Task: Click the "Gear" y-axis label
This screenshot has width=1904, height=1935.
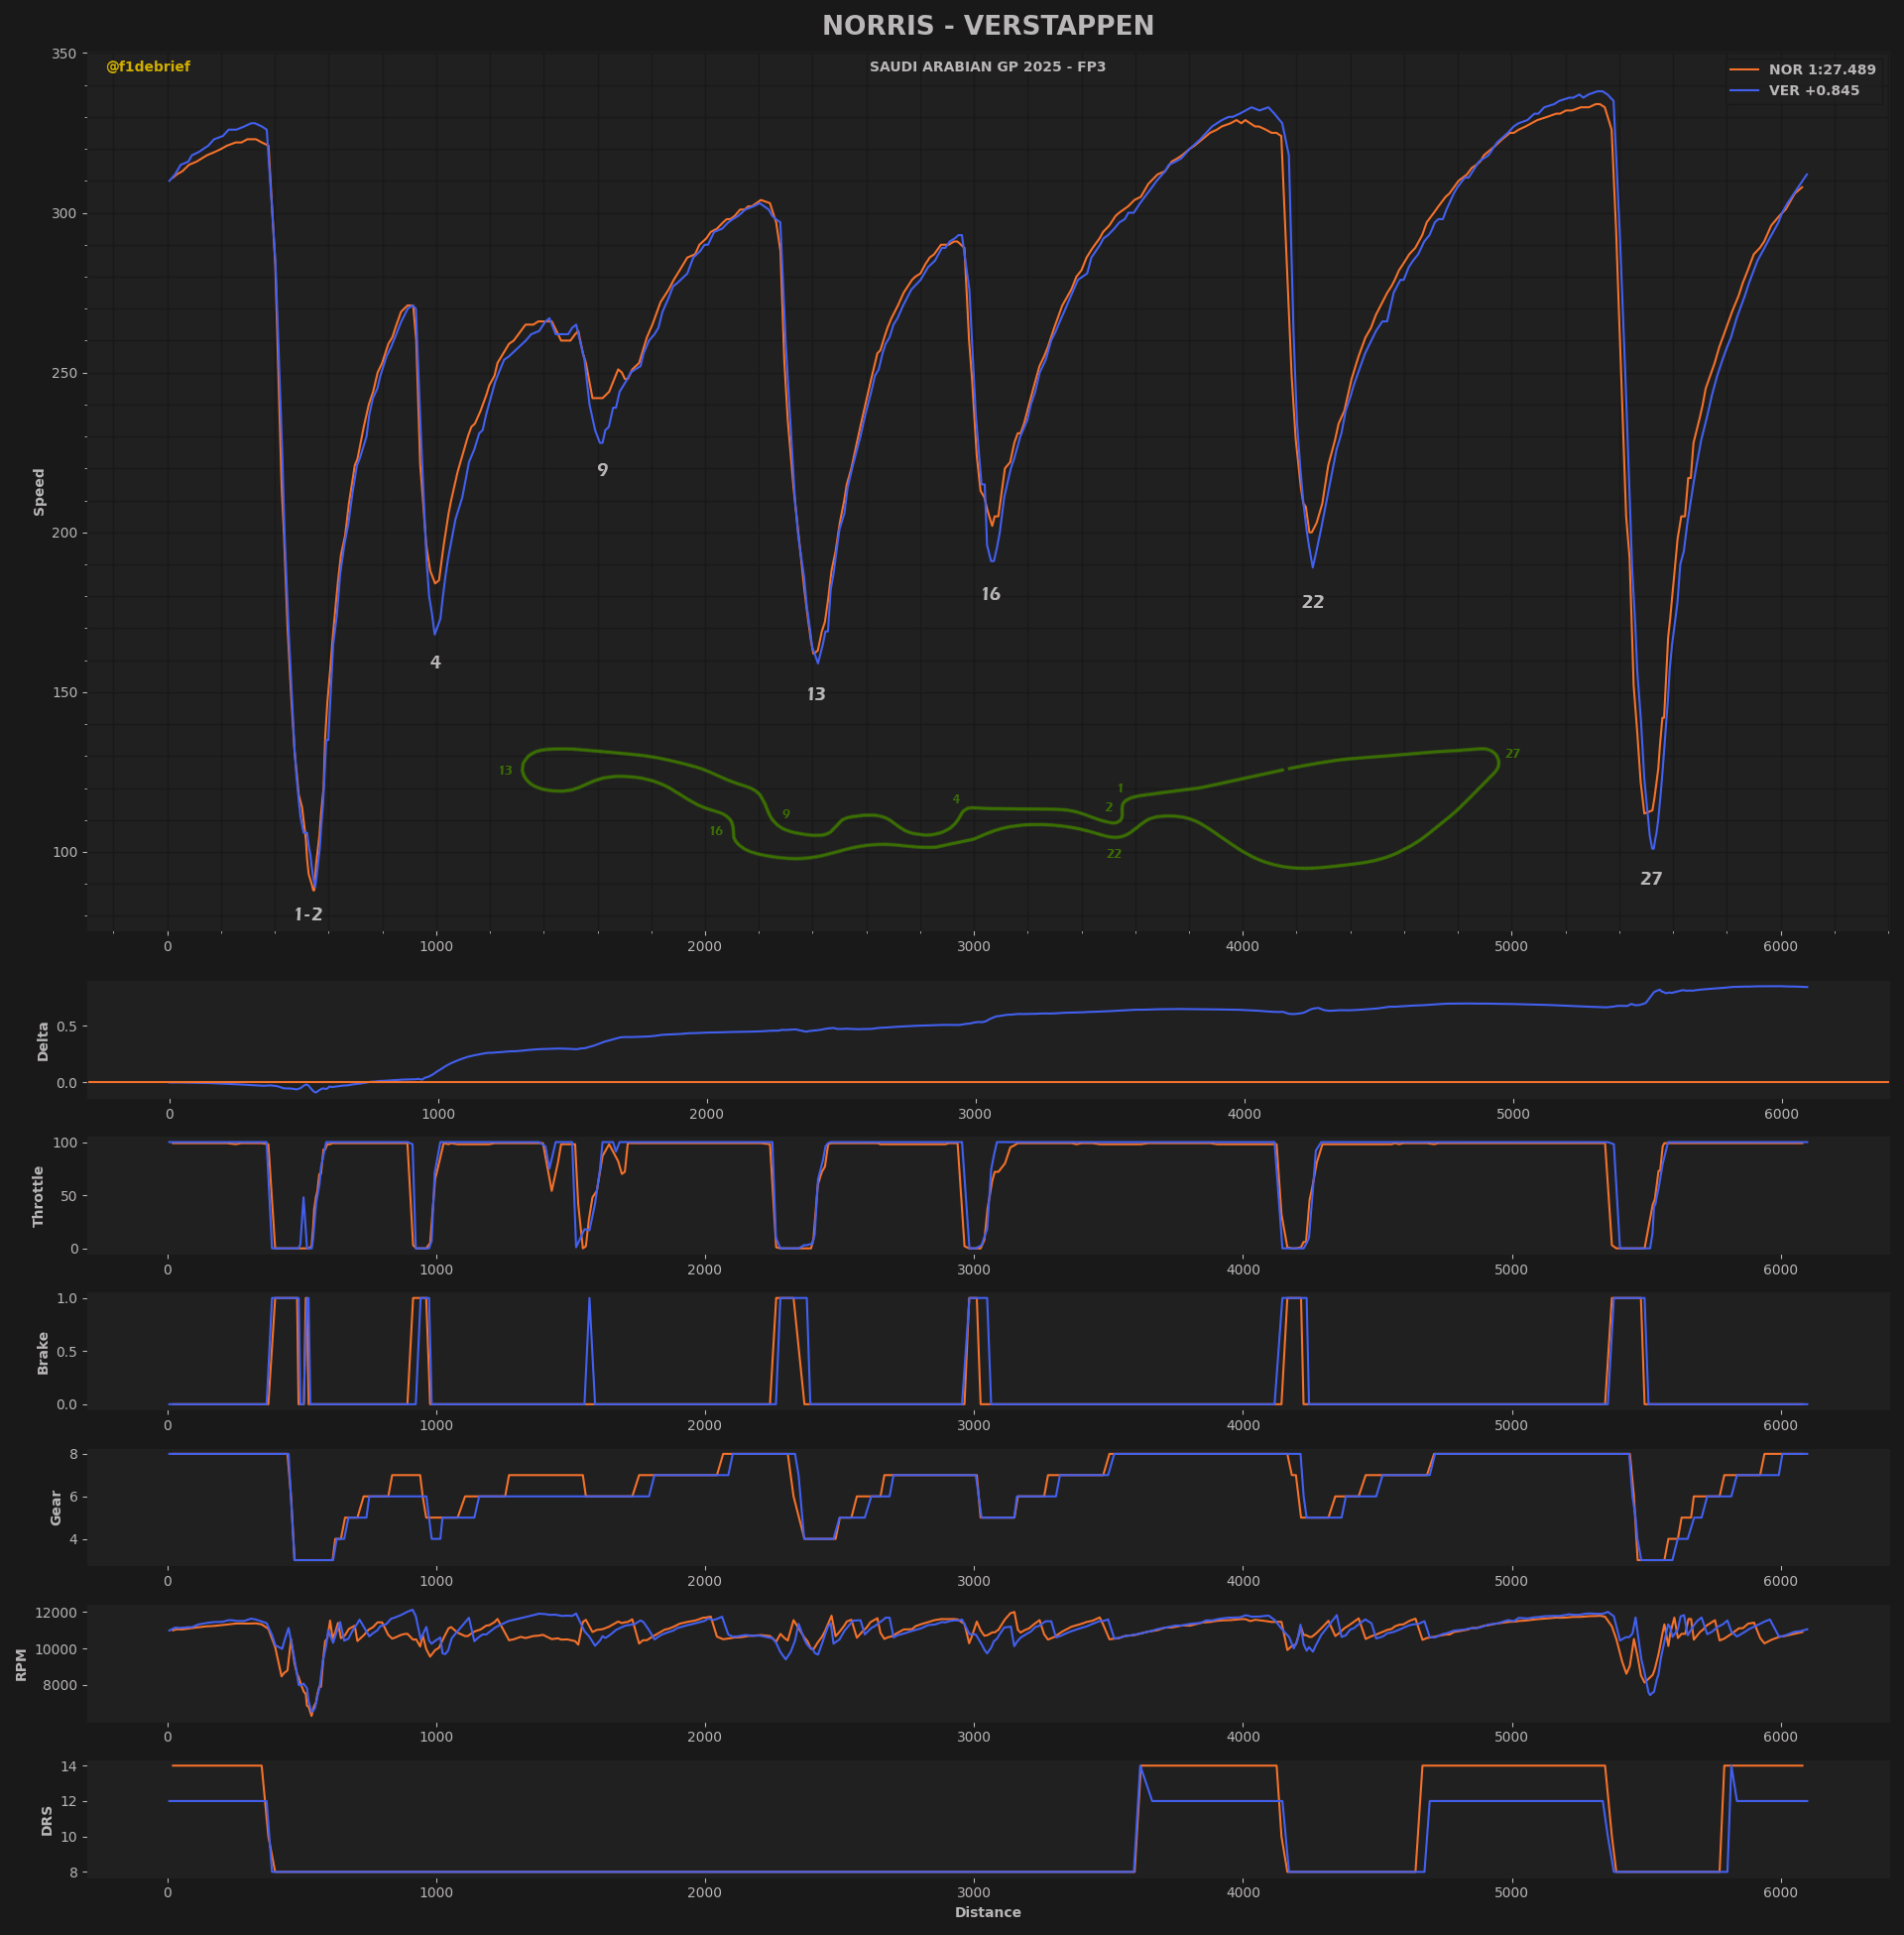Action: 56,1508
